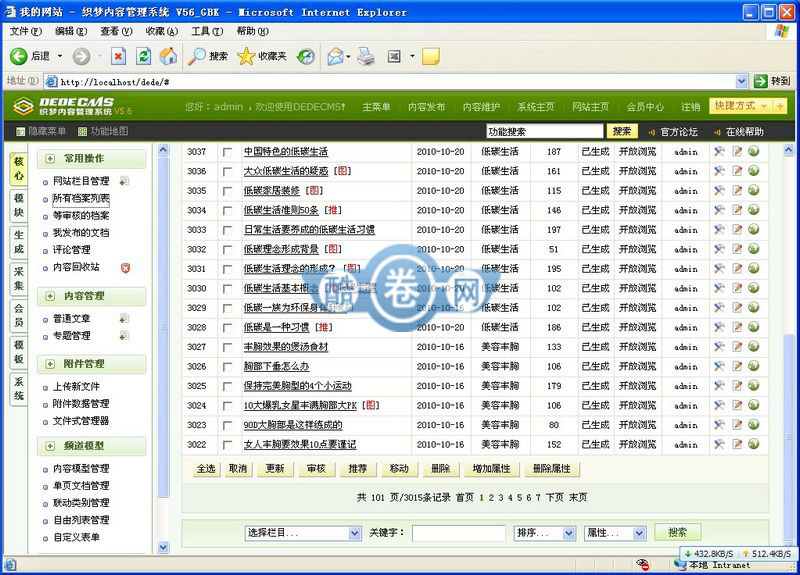Check the box for row 3030
Screen dimensions: 800x575
tap(228, 289)
